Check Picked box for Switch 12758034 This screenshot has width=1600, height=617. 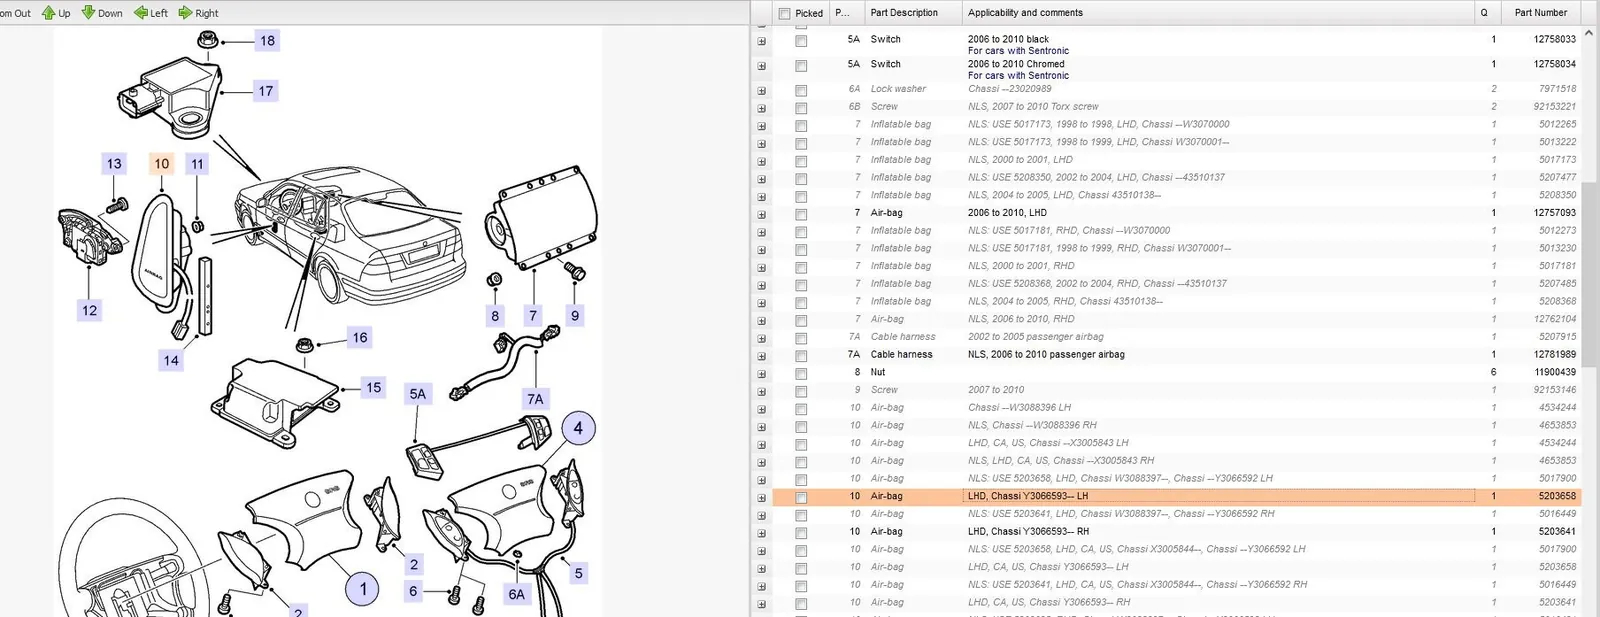point(801,66)
